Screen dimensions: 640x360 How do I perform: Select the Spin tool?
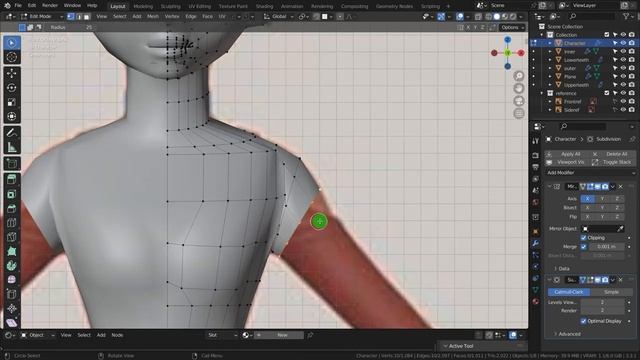[11, 266]
